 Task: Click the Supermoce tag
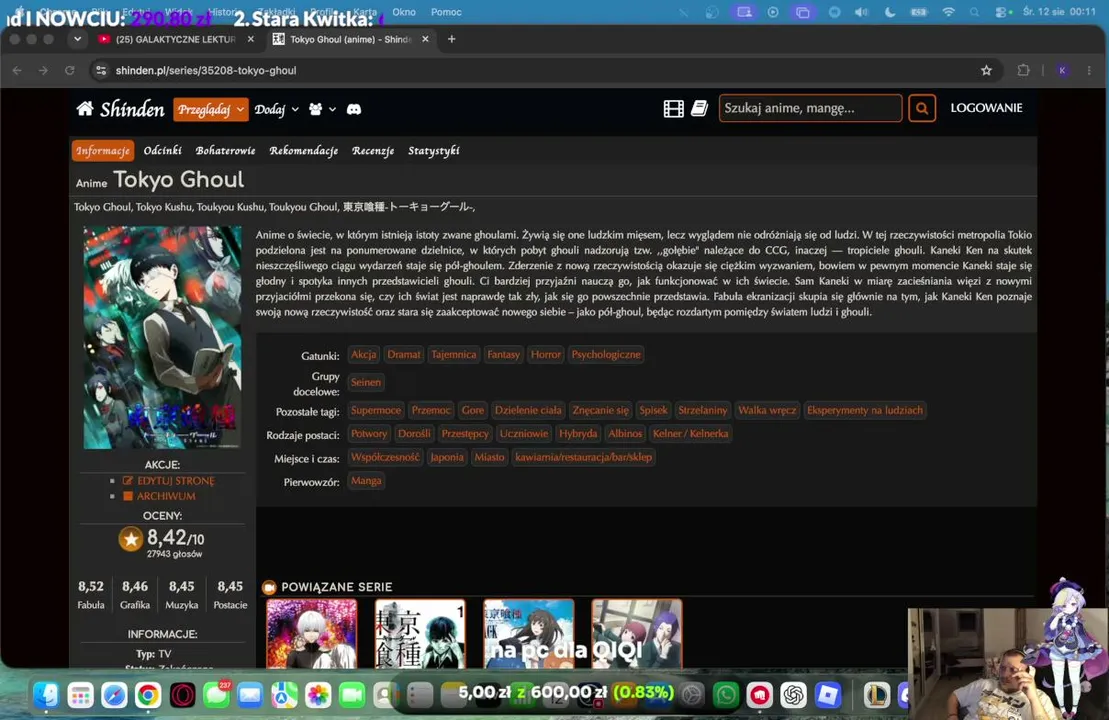pos(376,410)
